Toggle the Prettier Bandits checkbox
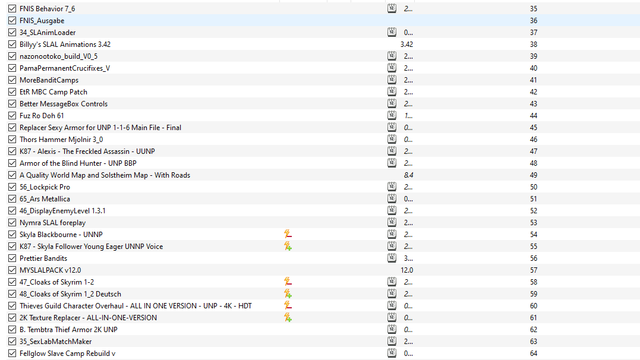This screenshot has height=360, width=640. [x=12, y=258]
